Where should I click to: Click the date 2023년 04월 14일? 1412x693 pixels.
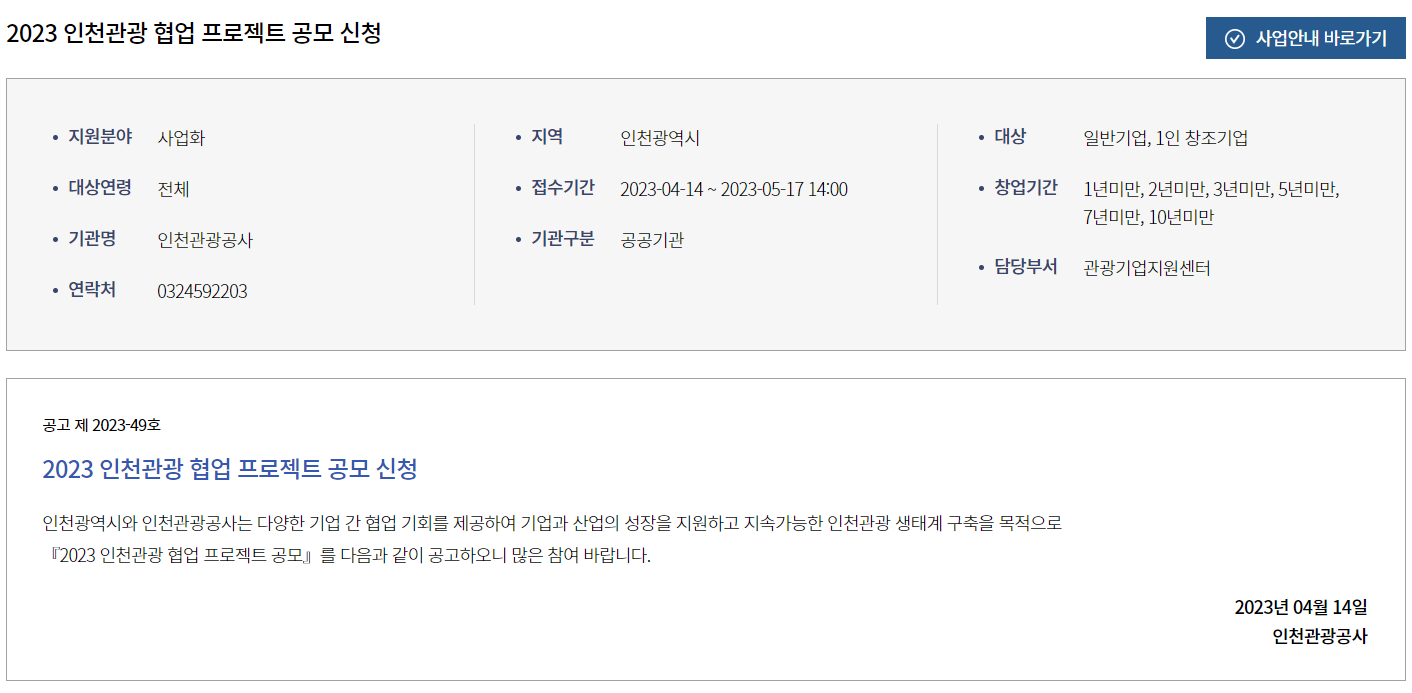(x=1301, y=607)
